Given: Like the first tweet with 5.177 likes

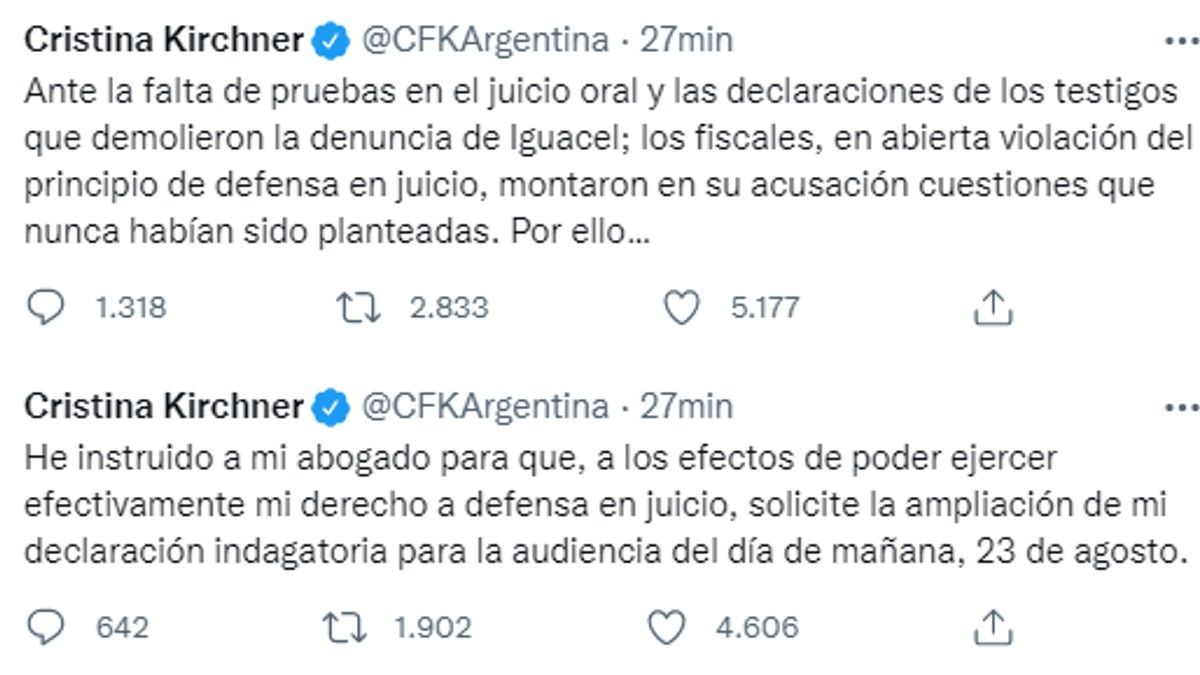Looking at the screenshot, I should pos(682,307).
